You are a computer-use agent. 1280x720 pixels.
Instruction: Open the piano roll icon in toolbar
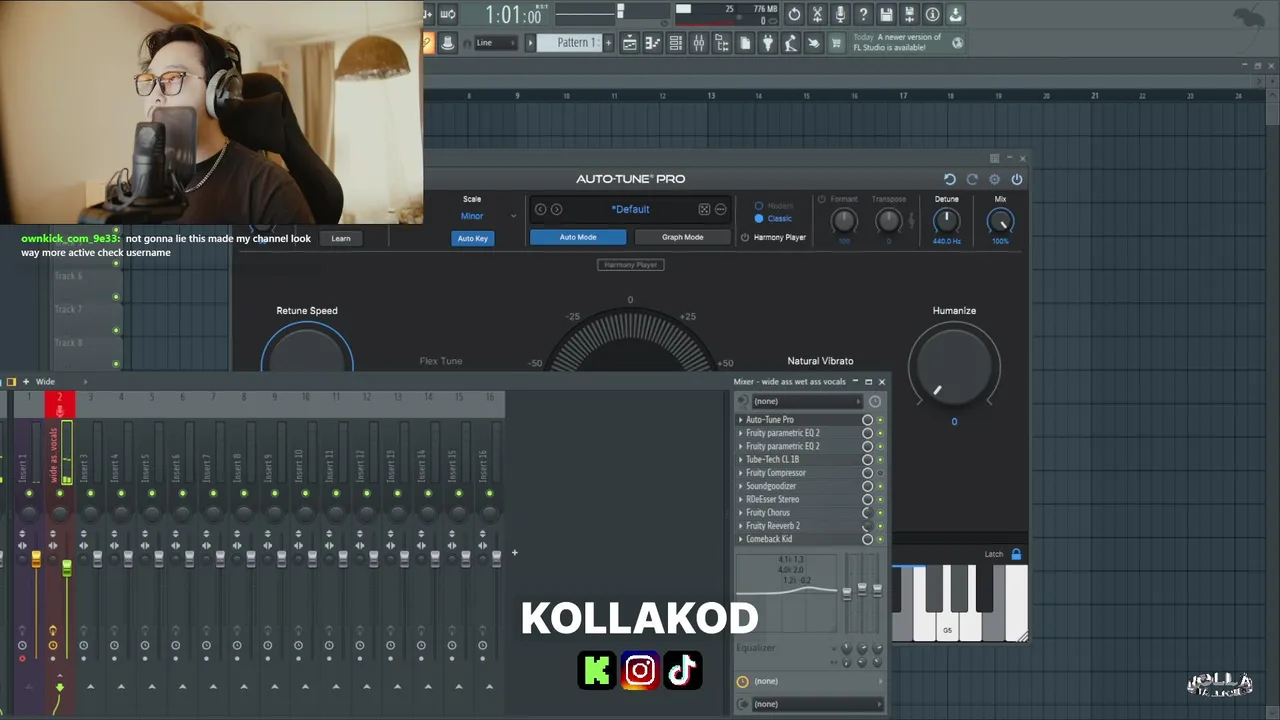pos(653,43)
